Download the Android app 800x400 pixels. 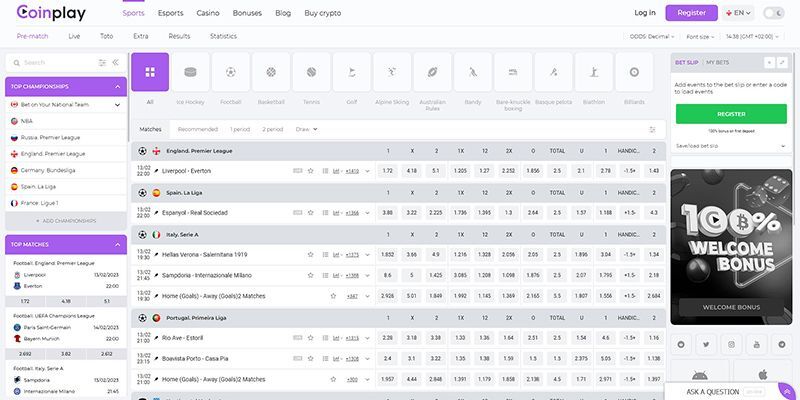699,376
